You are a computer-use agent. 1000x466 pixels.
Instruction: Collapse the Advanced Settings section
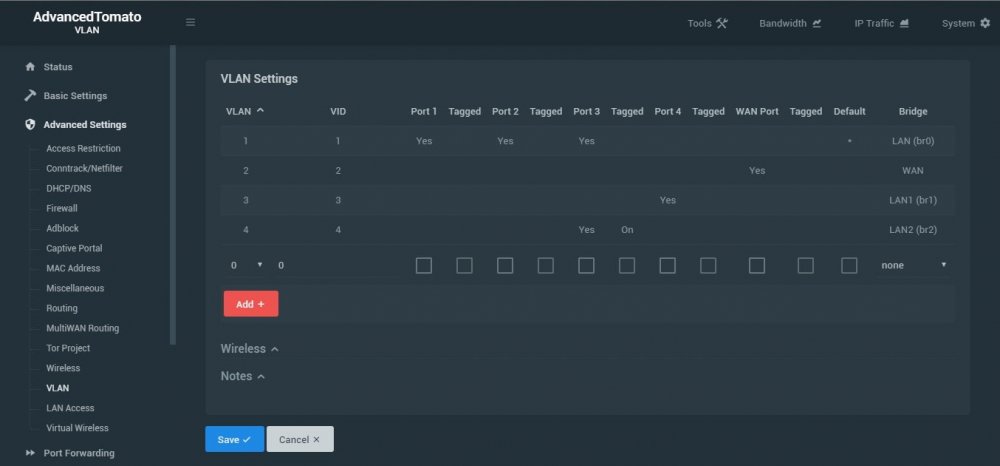[84, 124]
